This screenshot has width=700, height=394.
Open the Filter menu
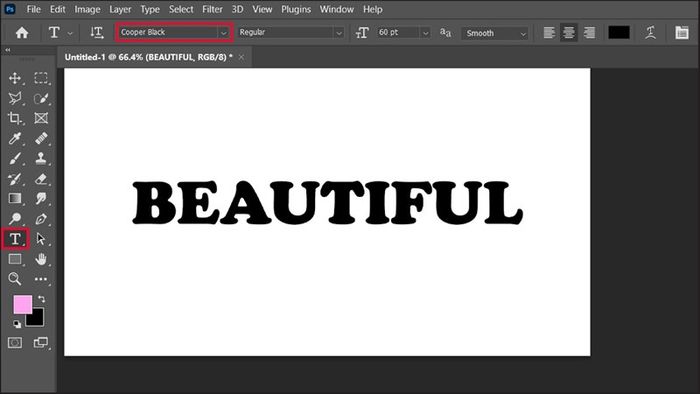pos(212,9)
